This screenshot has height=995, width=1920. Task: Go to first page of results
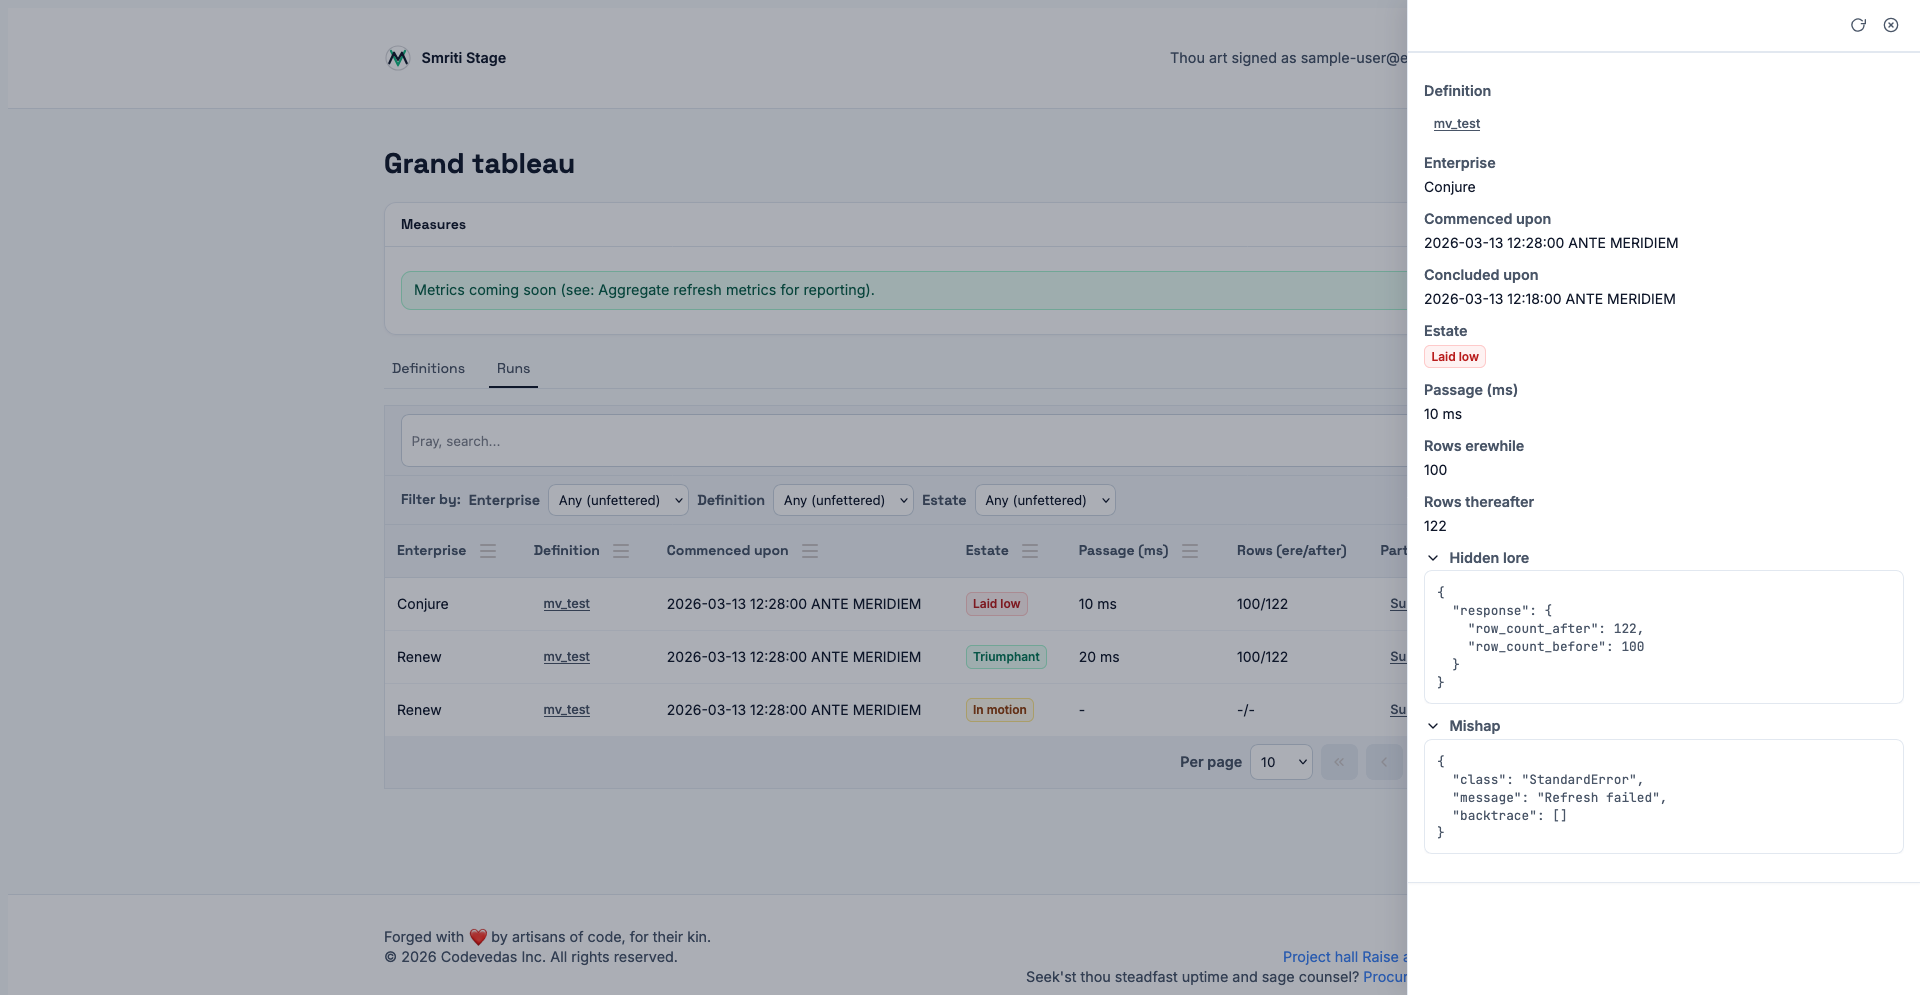[x=1339, y=762]
